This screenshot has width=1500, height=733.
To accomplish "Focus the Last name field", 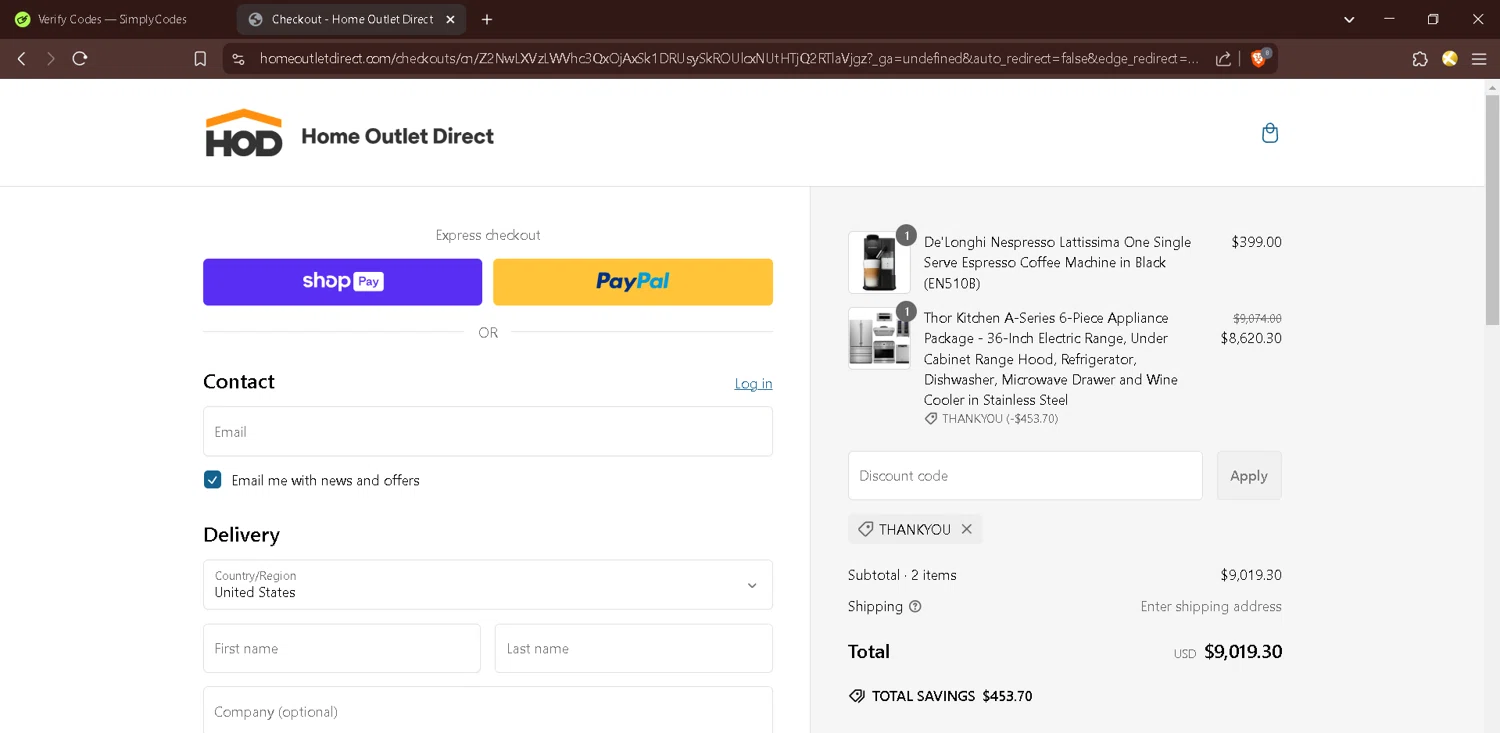I will coord(634,648).
